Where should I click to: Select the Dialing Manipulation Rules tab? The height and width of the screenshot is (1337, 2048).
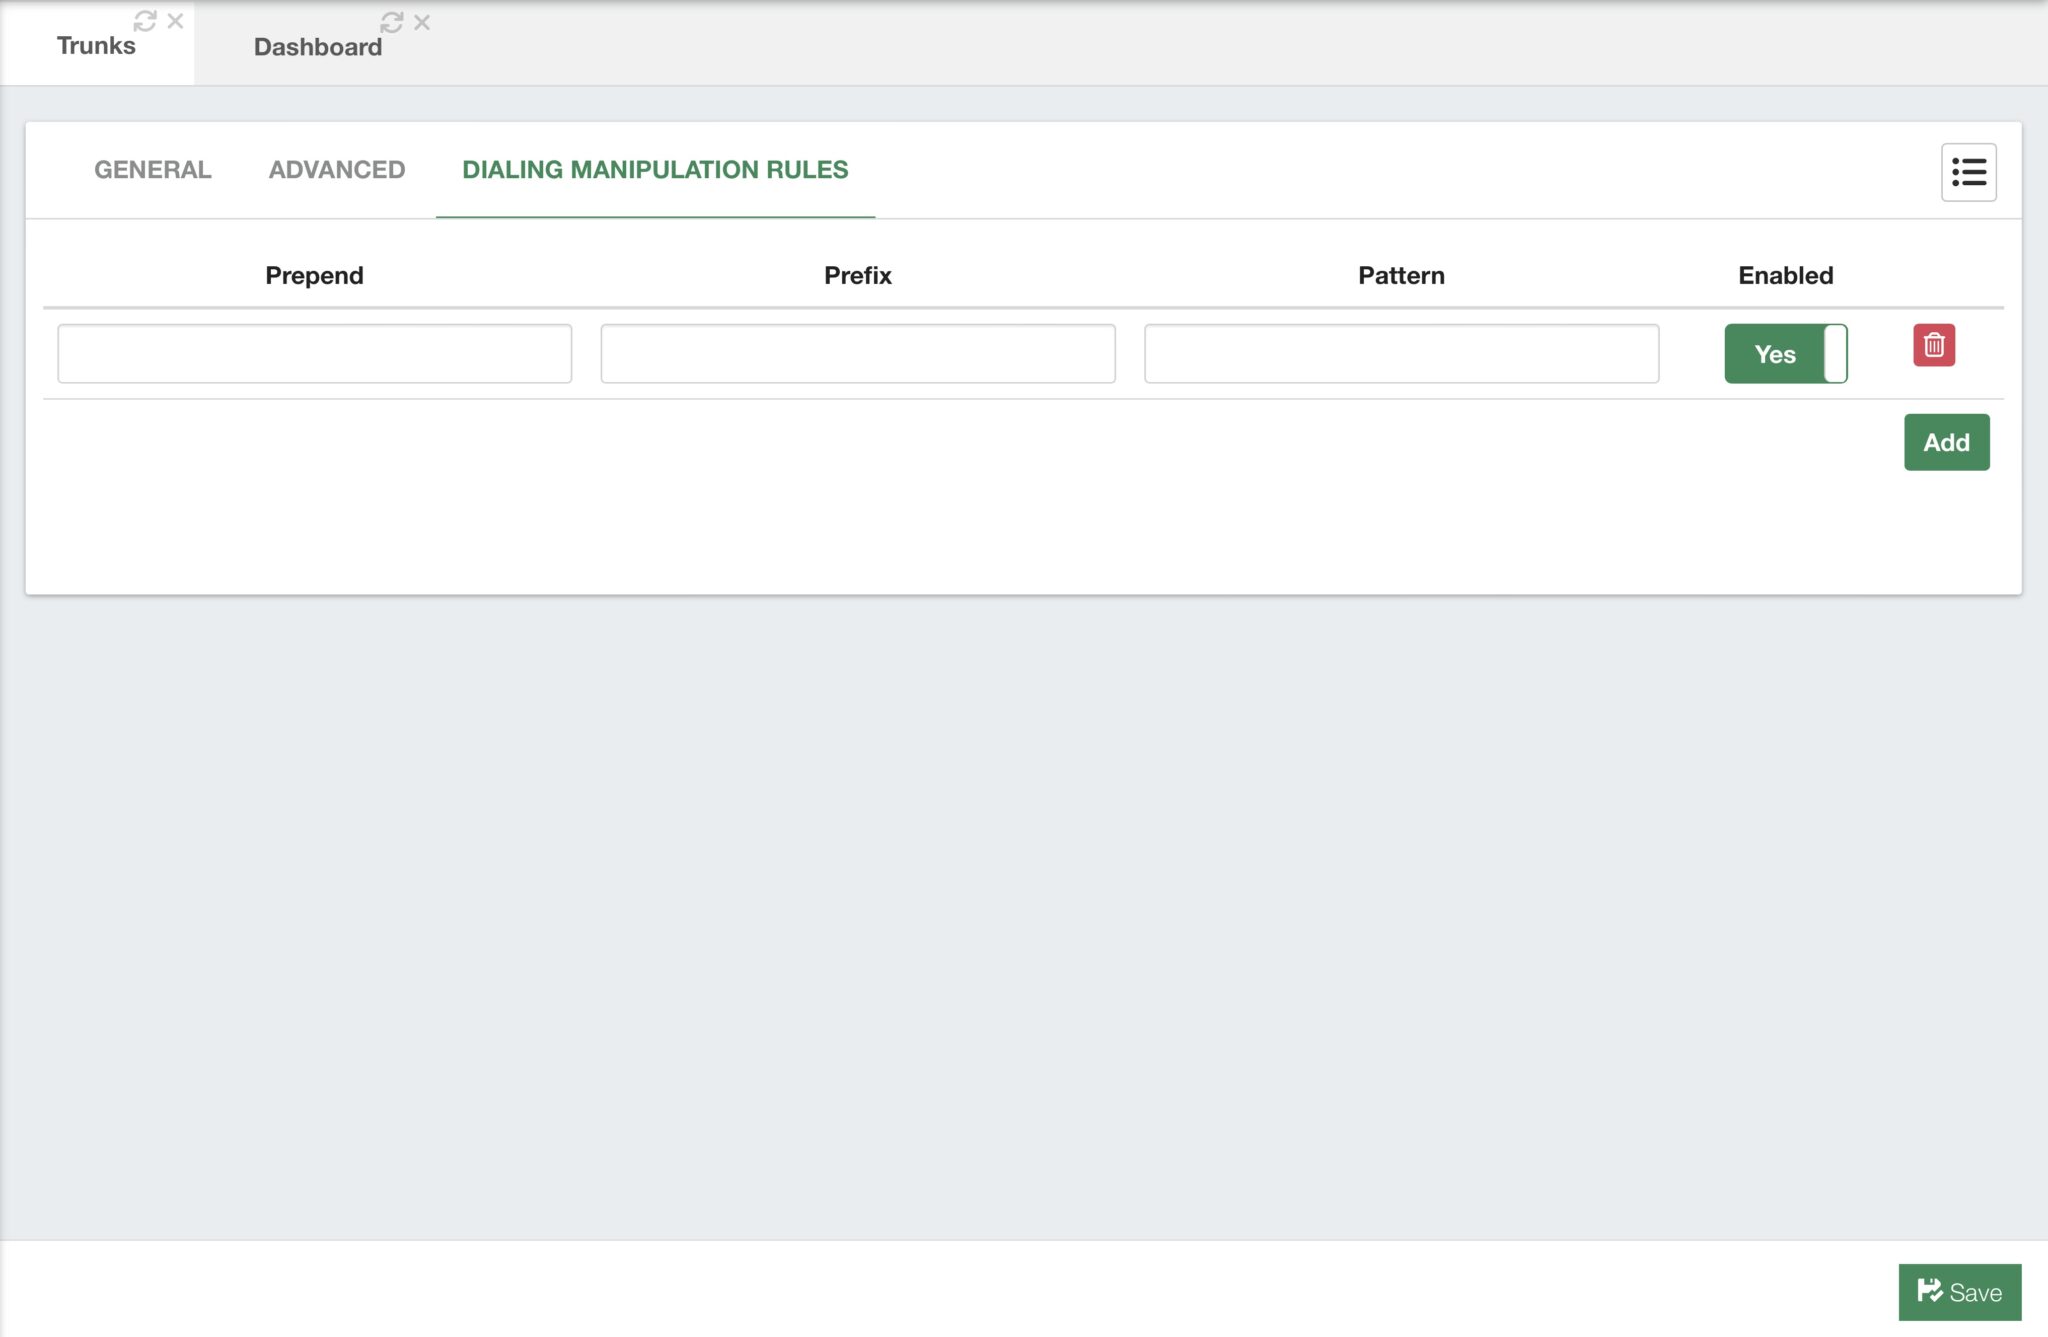[655, 170]
